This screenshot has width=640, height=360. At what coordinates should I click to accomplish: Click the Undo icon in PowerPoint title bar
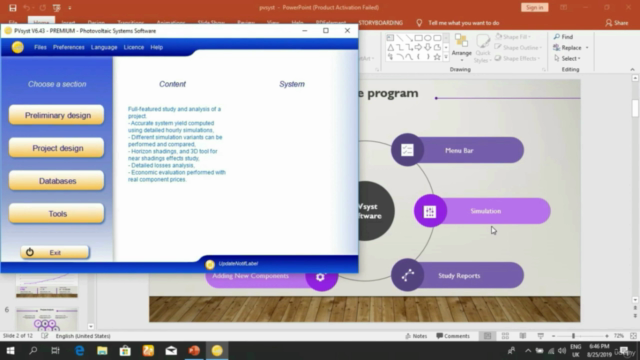(27, 8)
